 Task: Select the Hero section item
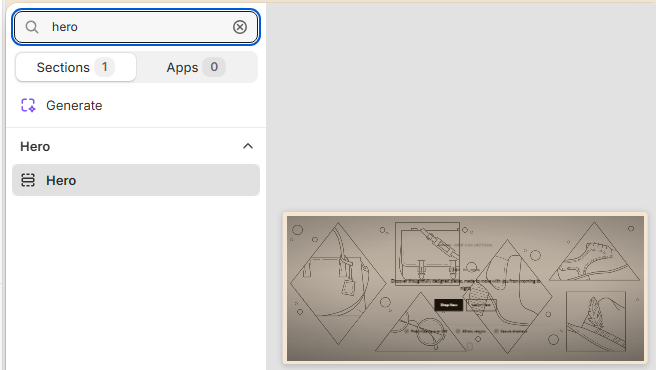click(x=136, y=180)
